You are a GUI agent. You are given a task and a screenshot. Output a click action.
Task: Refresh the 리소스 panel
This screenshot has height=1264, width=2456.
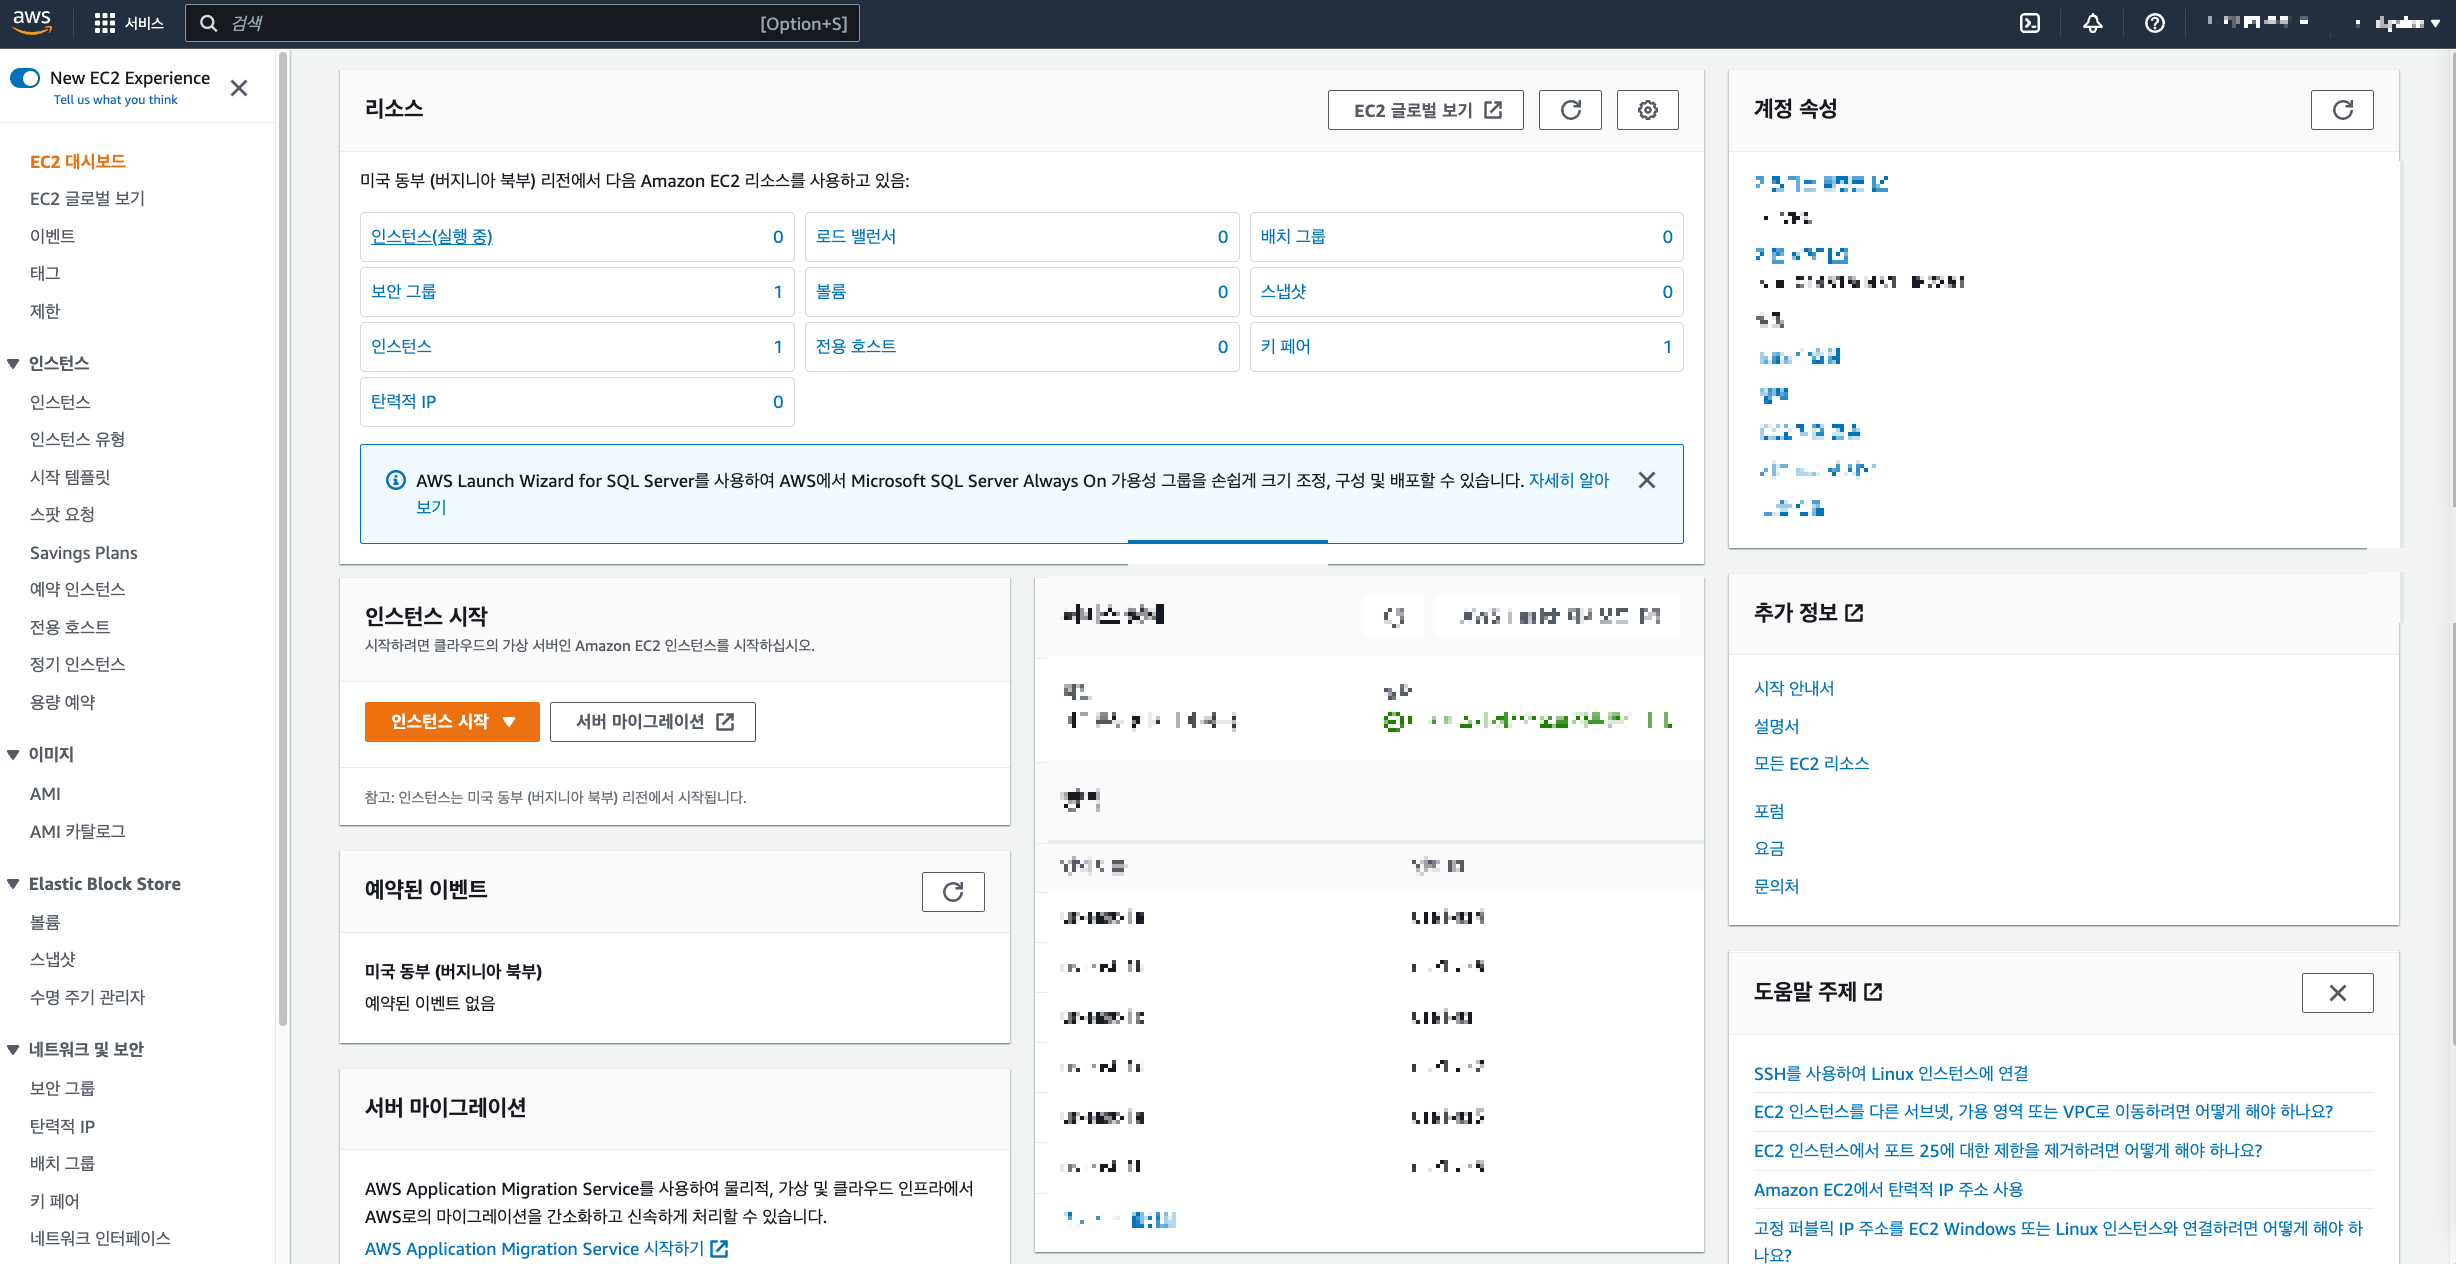(1570, 110)
